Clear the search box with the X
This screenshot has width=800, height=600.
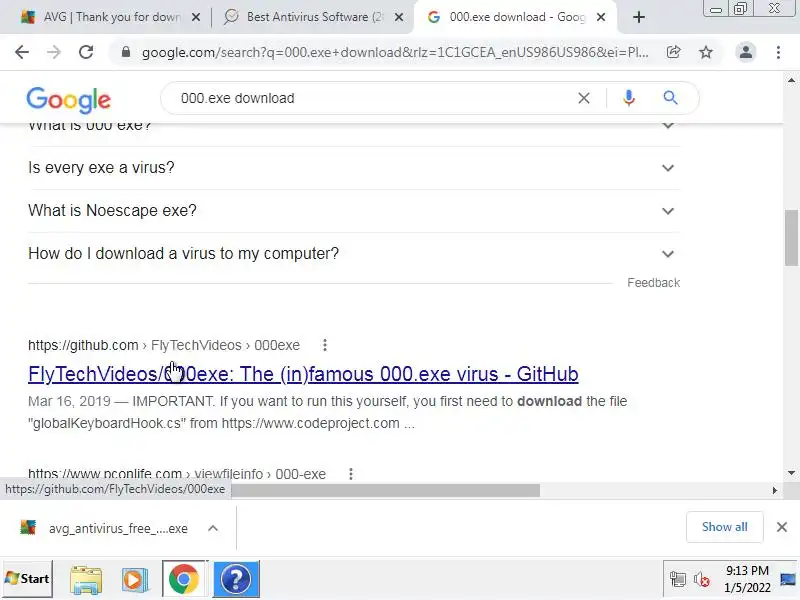tap(584, 98)
